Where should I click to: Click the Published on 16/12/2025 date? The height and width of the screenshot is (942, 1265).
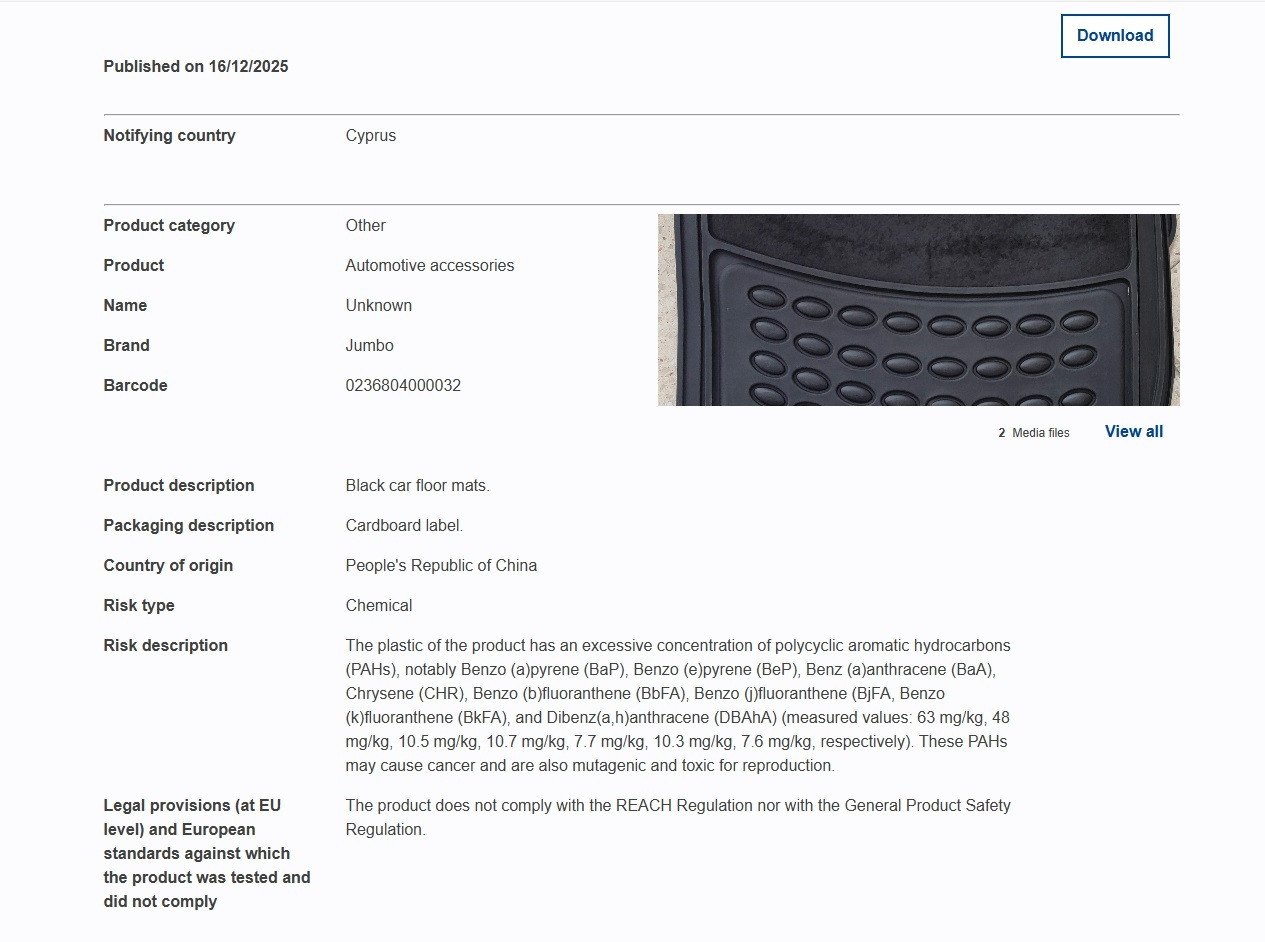tap(196, 67)
